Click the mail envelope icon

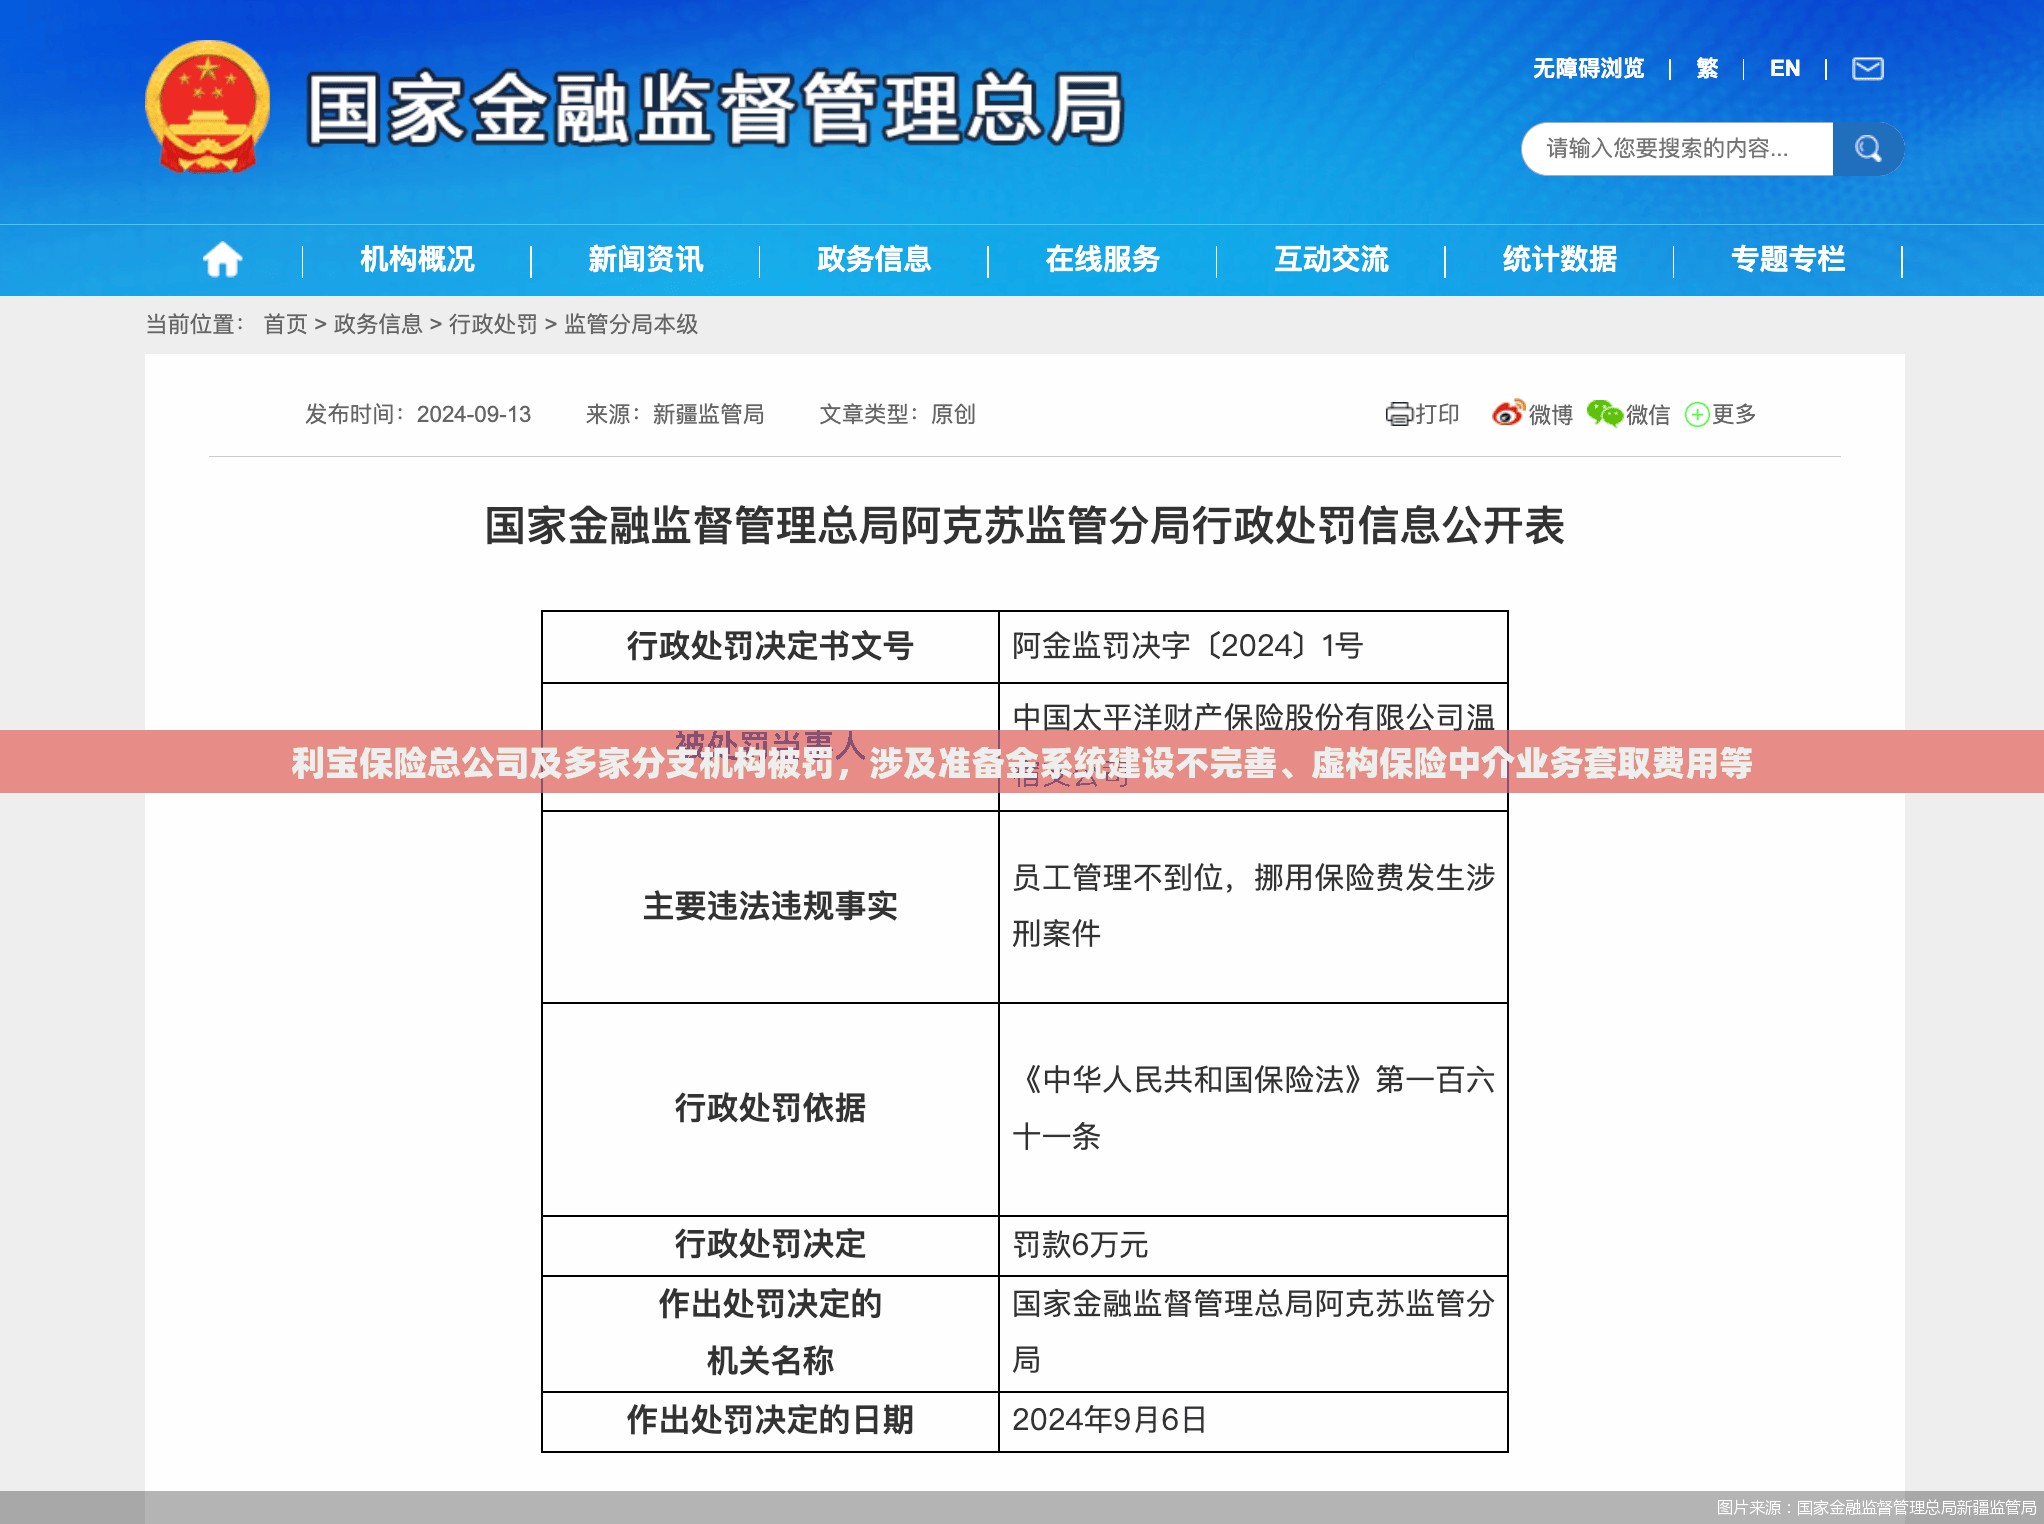[1867, 68]
